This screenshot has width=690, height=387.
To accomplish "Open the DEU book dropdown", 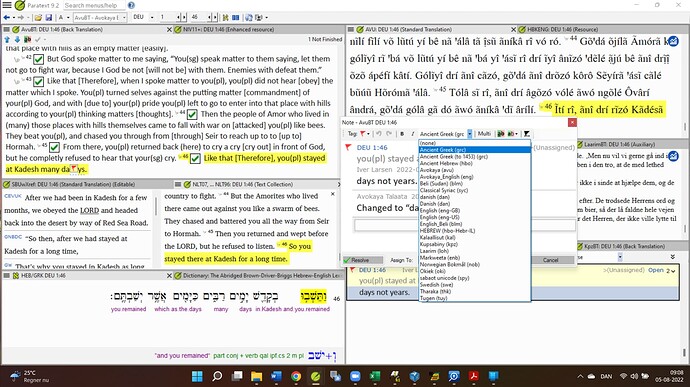I will pyautogui.click(x=152, y=18).
